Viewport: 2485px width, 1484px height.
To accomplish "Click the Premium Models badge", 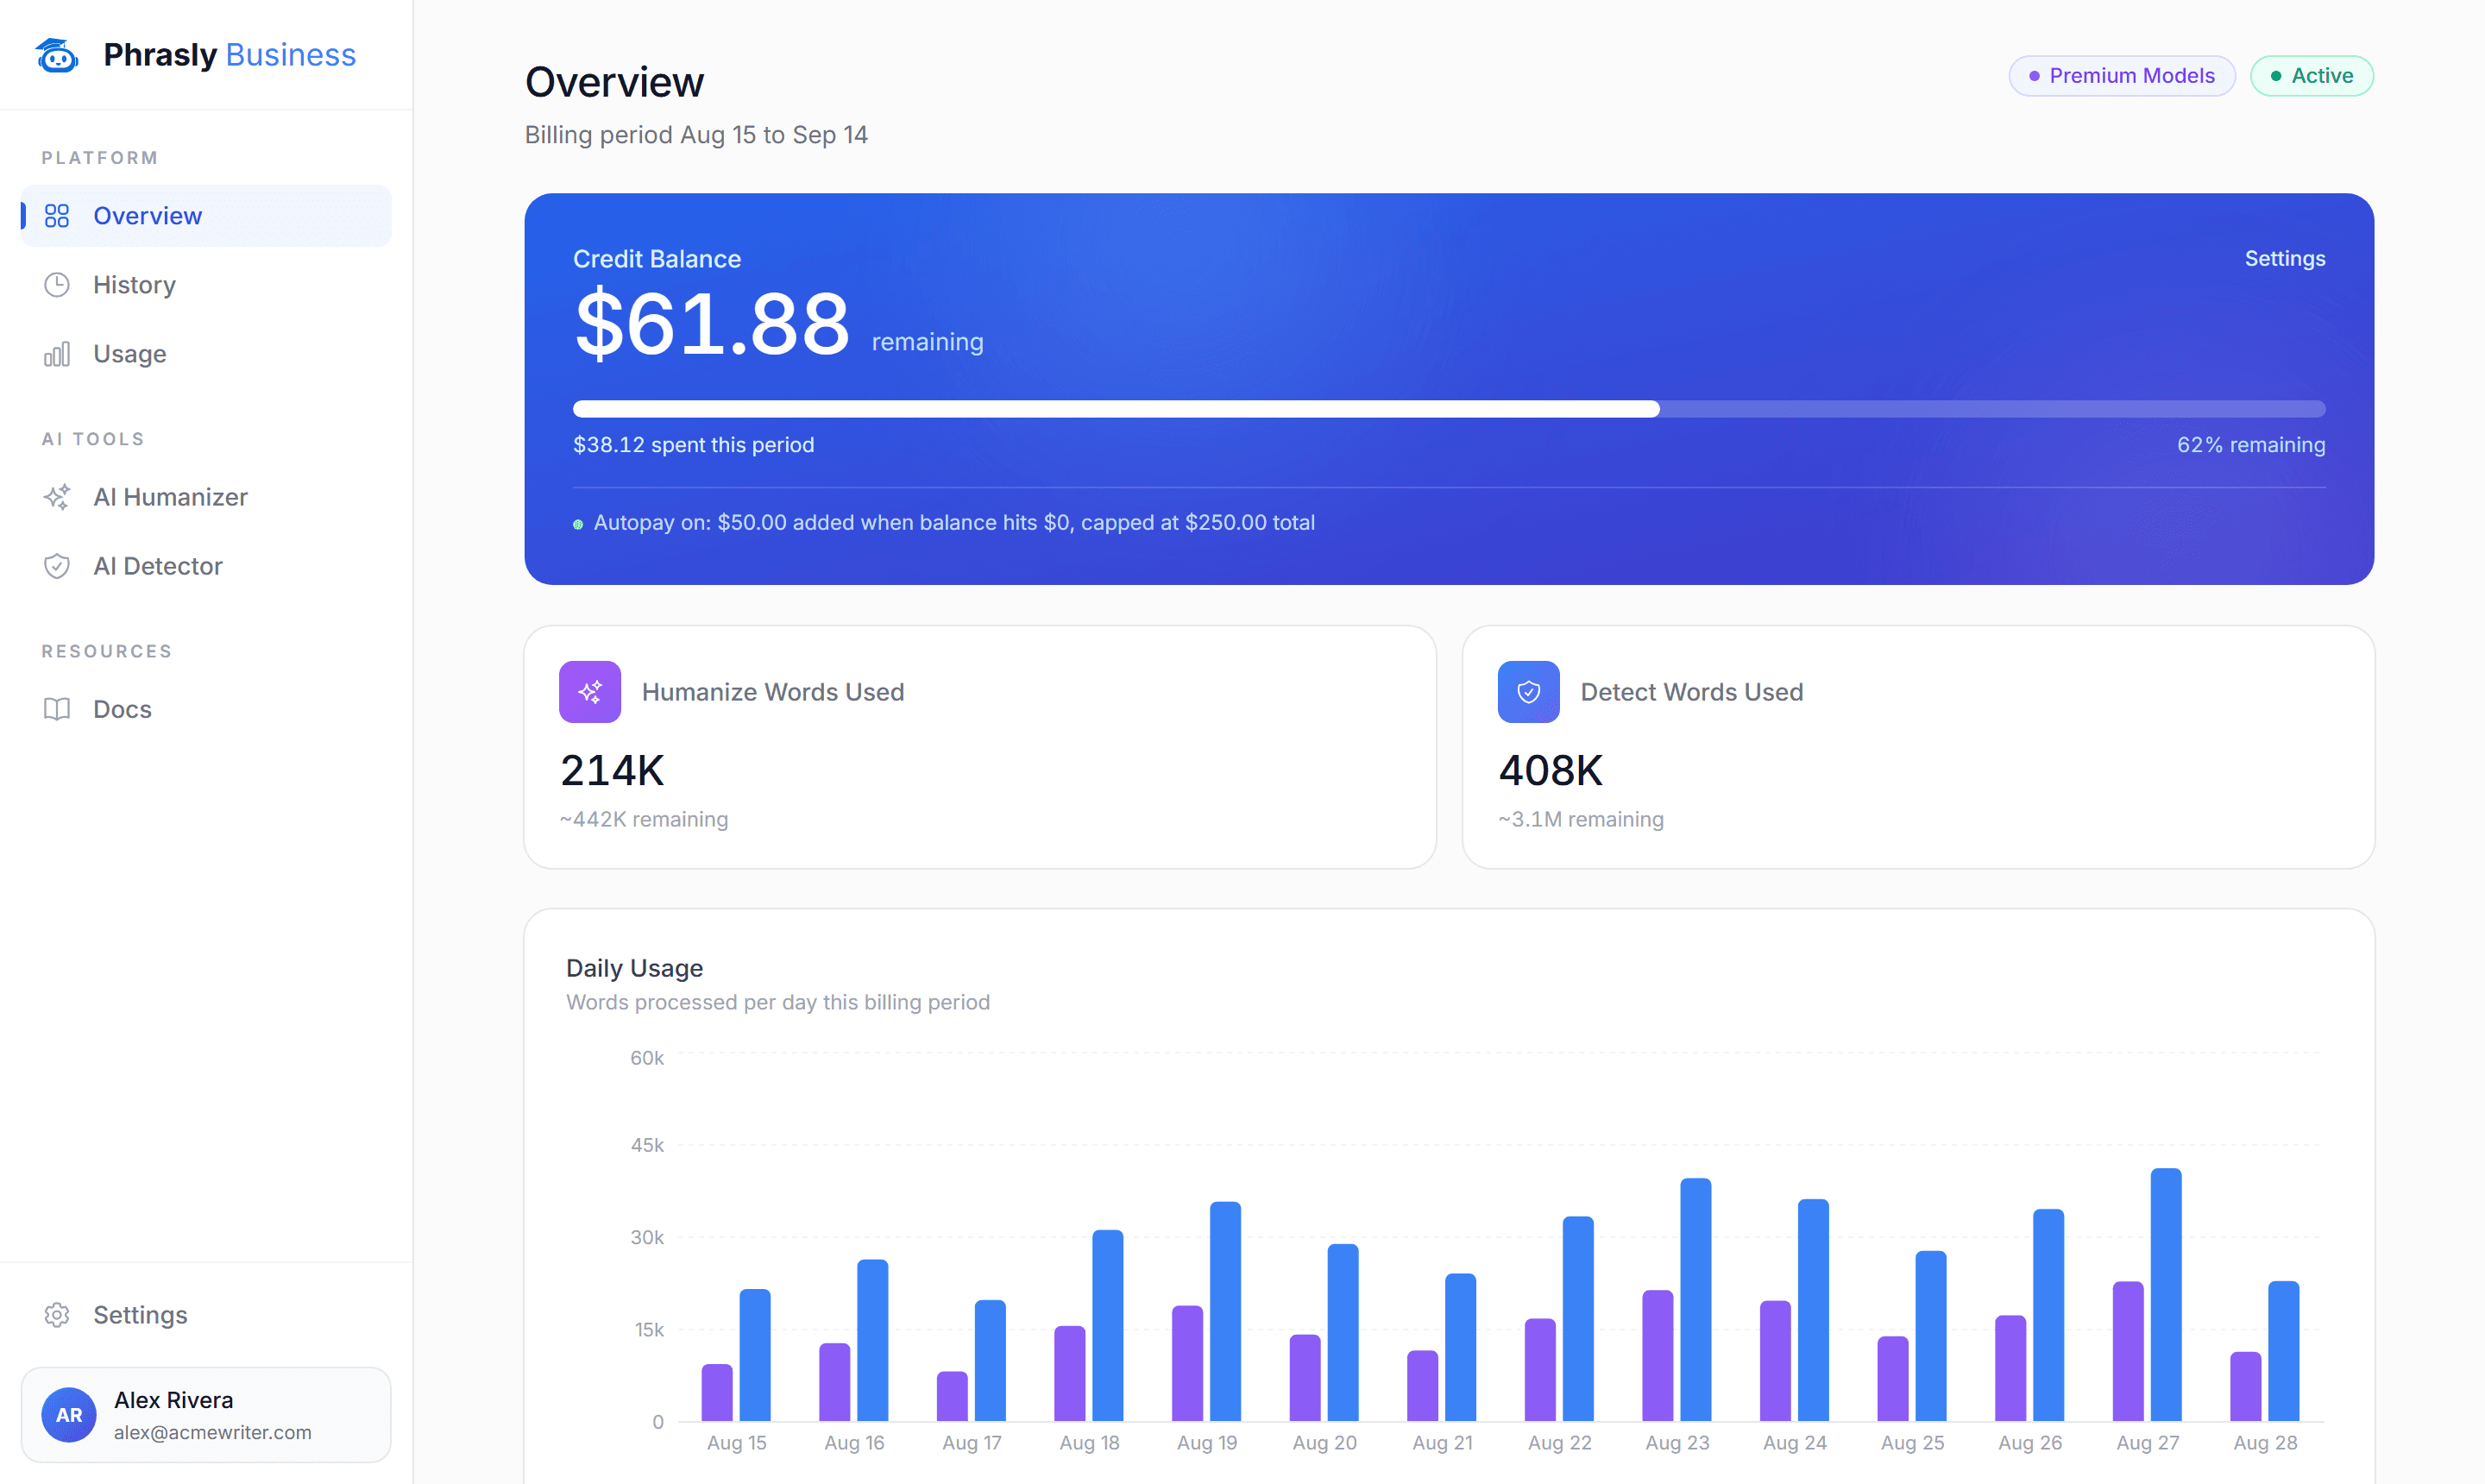I will click(2122, 76).
